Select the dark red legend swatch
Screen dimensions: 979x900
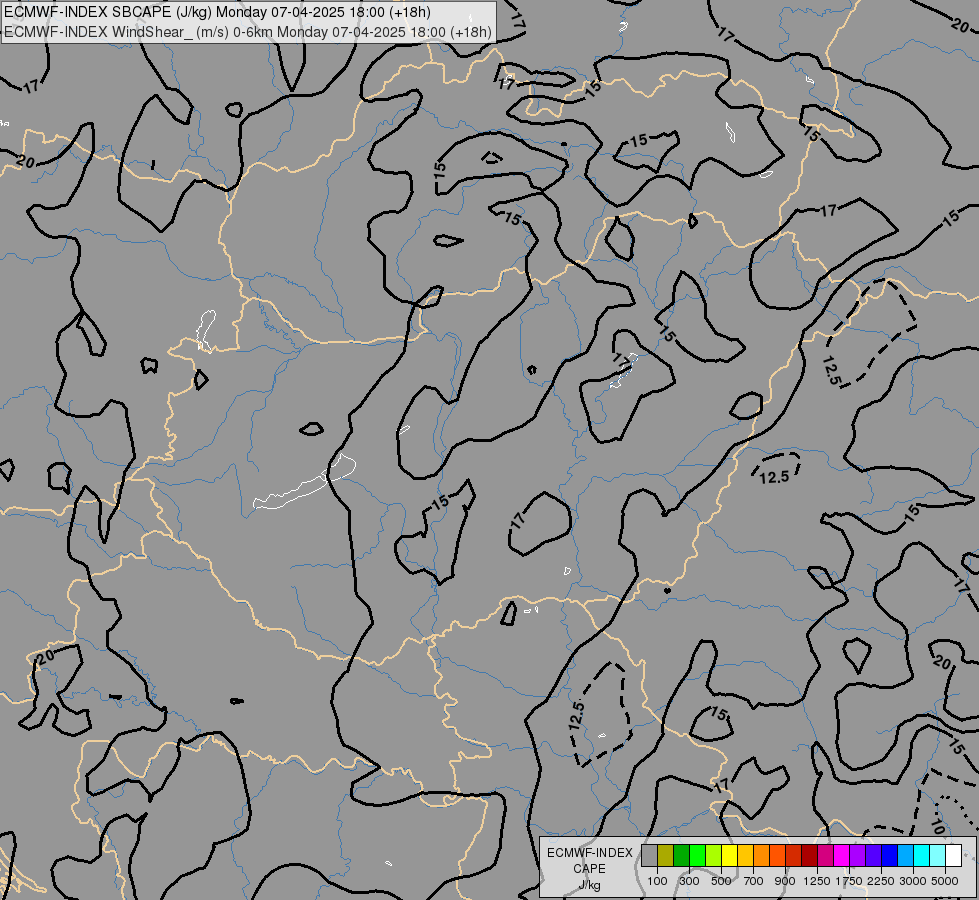810,856
